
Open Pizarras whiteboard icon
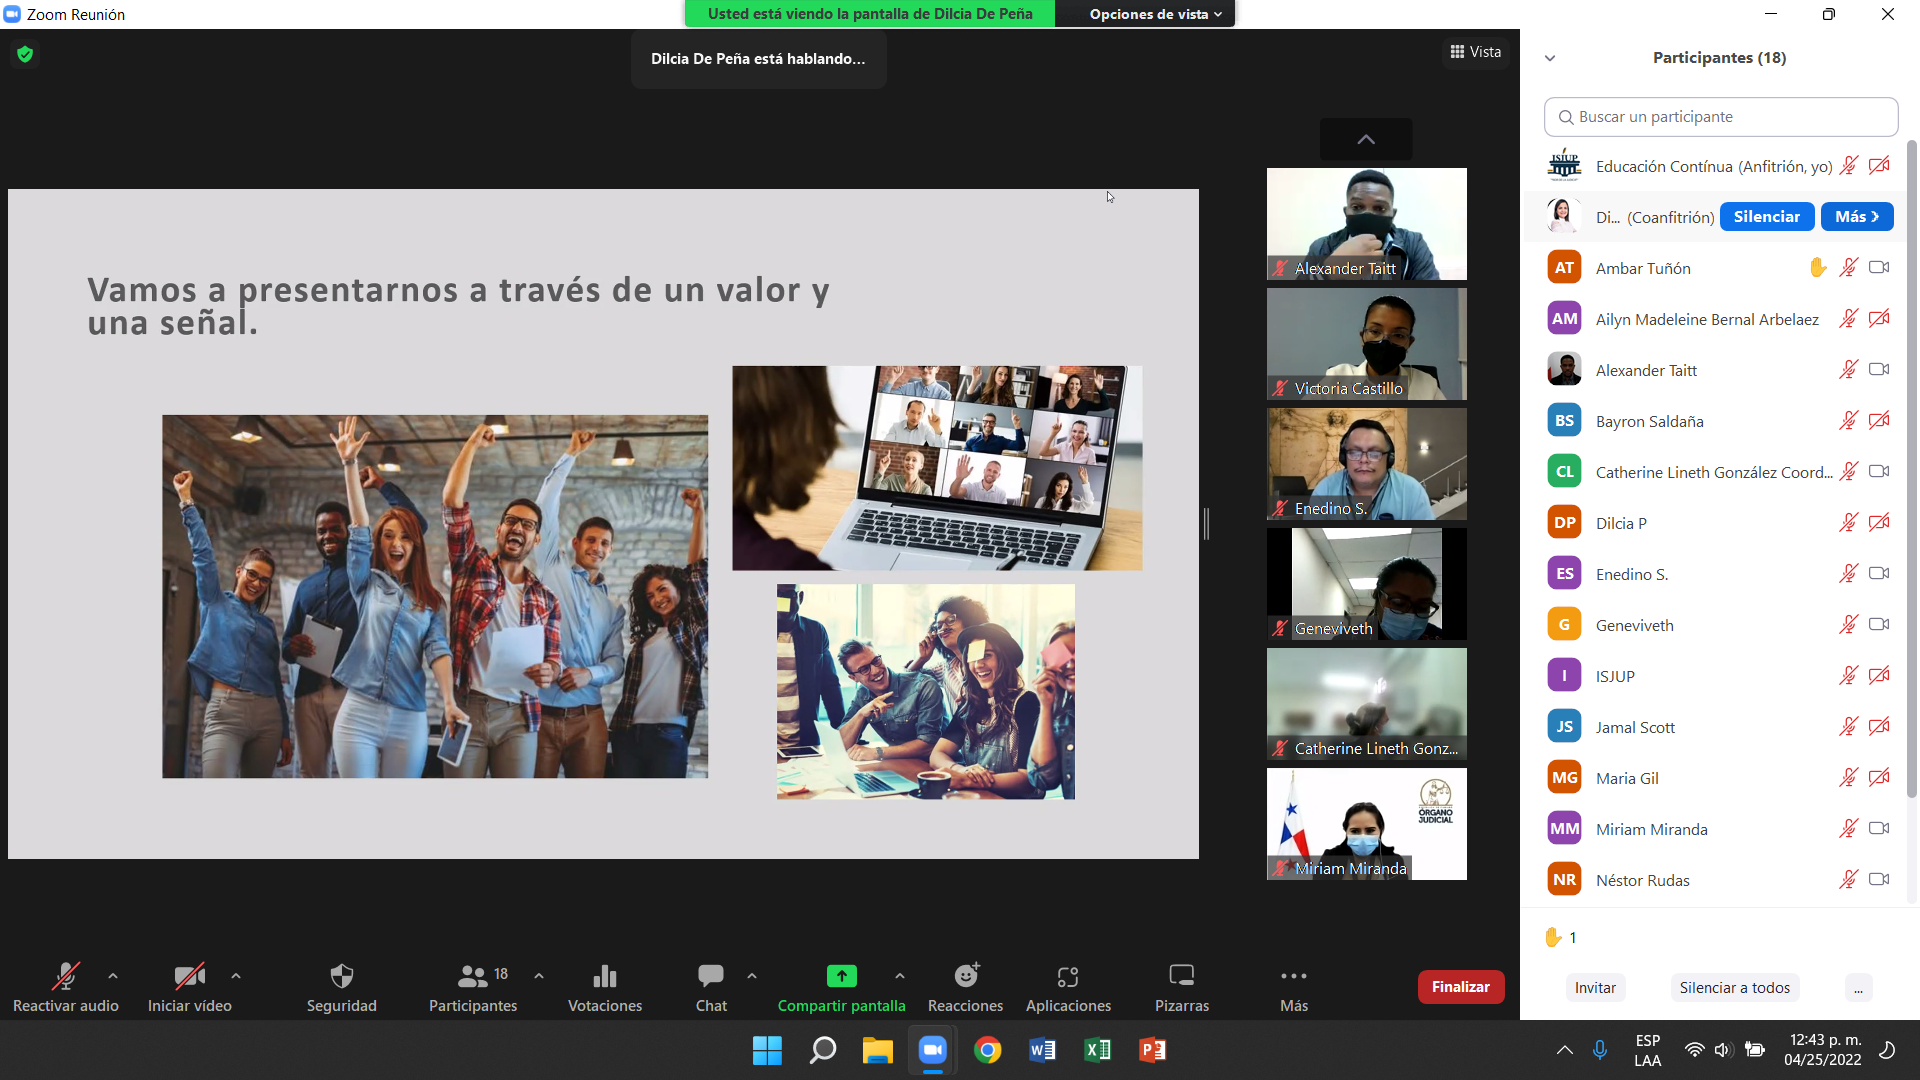click(x=1182, y=975)
